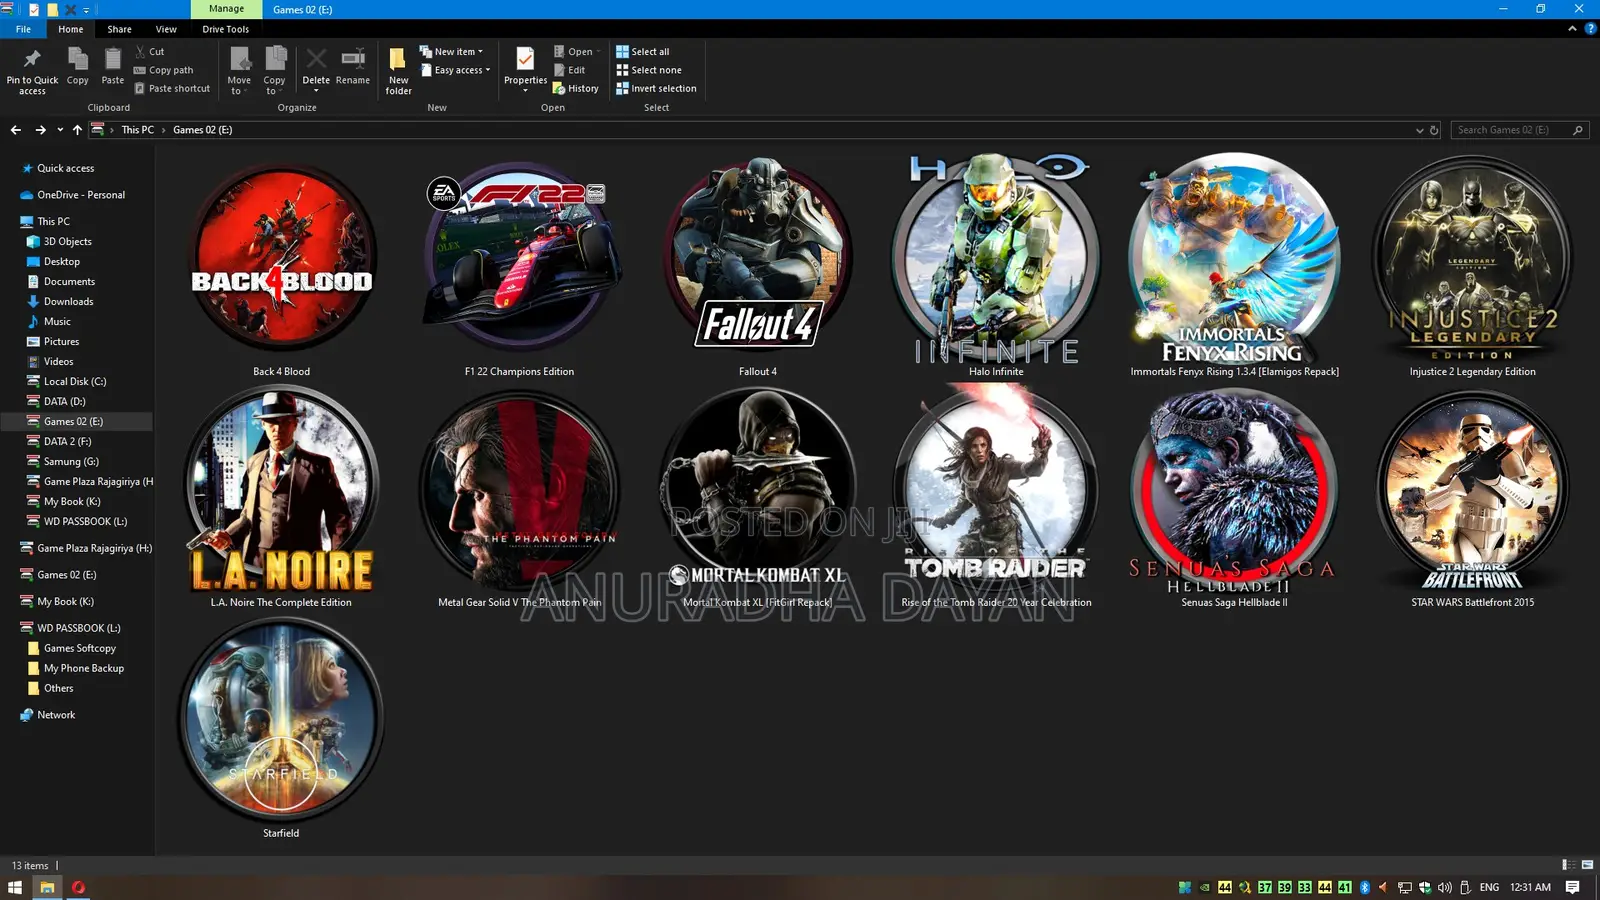
Task: Select the DATA (D:) drive in sidebar
Action: [x=65, y=401]
